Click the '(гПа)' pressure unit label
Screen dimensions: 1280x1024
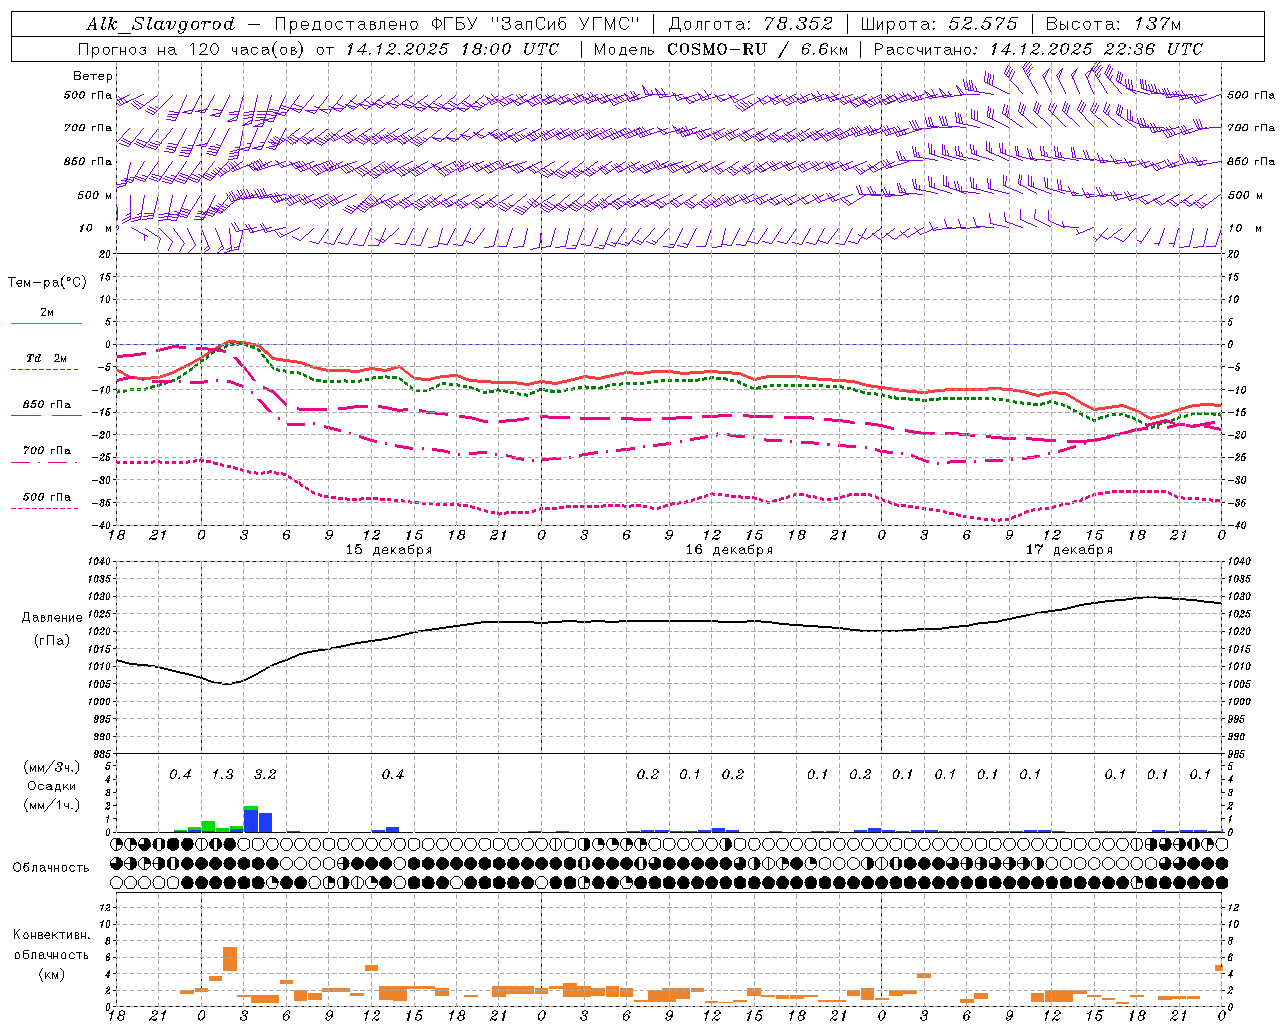52,641
